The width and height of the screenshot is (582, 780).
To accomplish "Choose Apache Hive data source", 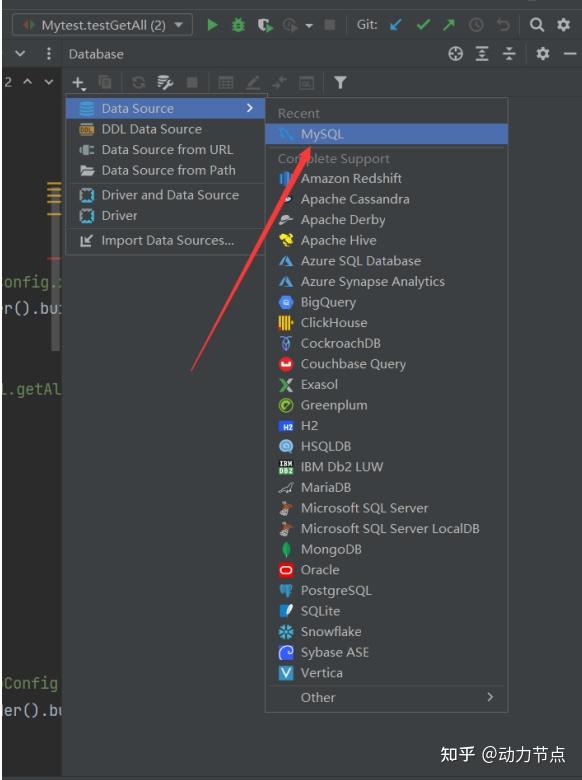I will point(387,240).
